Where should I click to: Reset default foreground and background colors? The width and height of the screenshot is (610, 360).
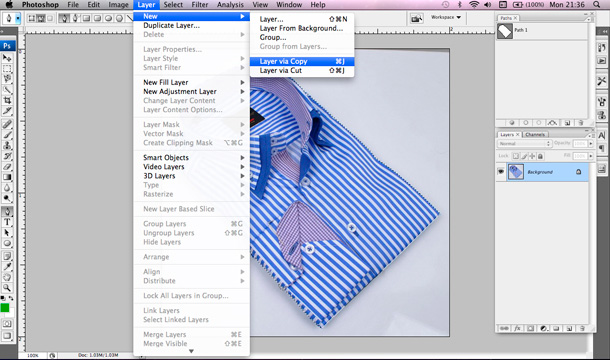coord(3,299)
